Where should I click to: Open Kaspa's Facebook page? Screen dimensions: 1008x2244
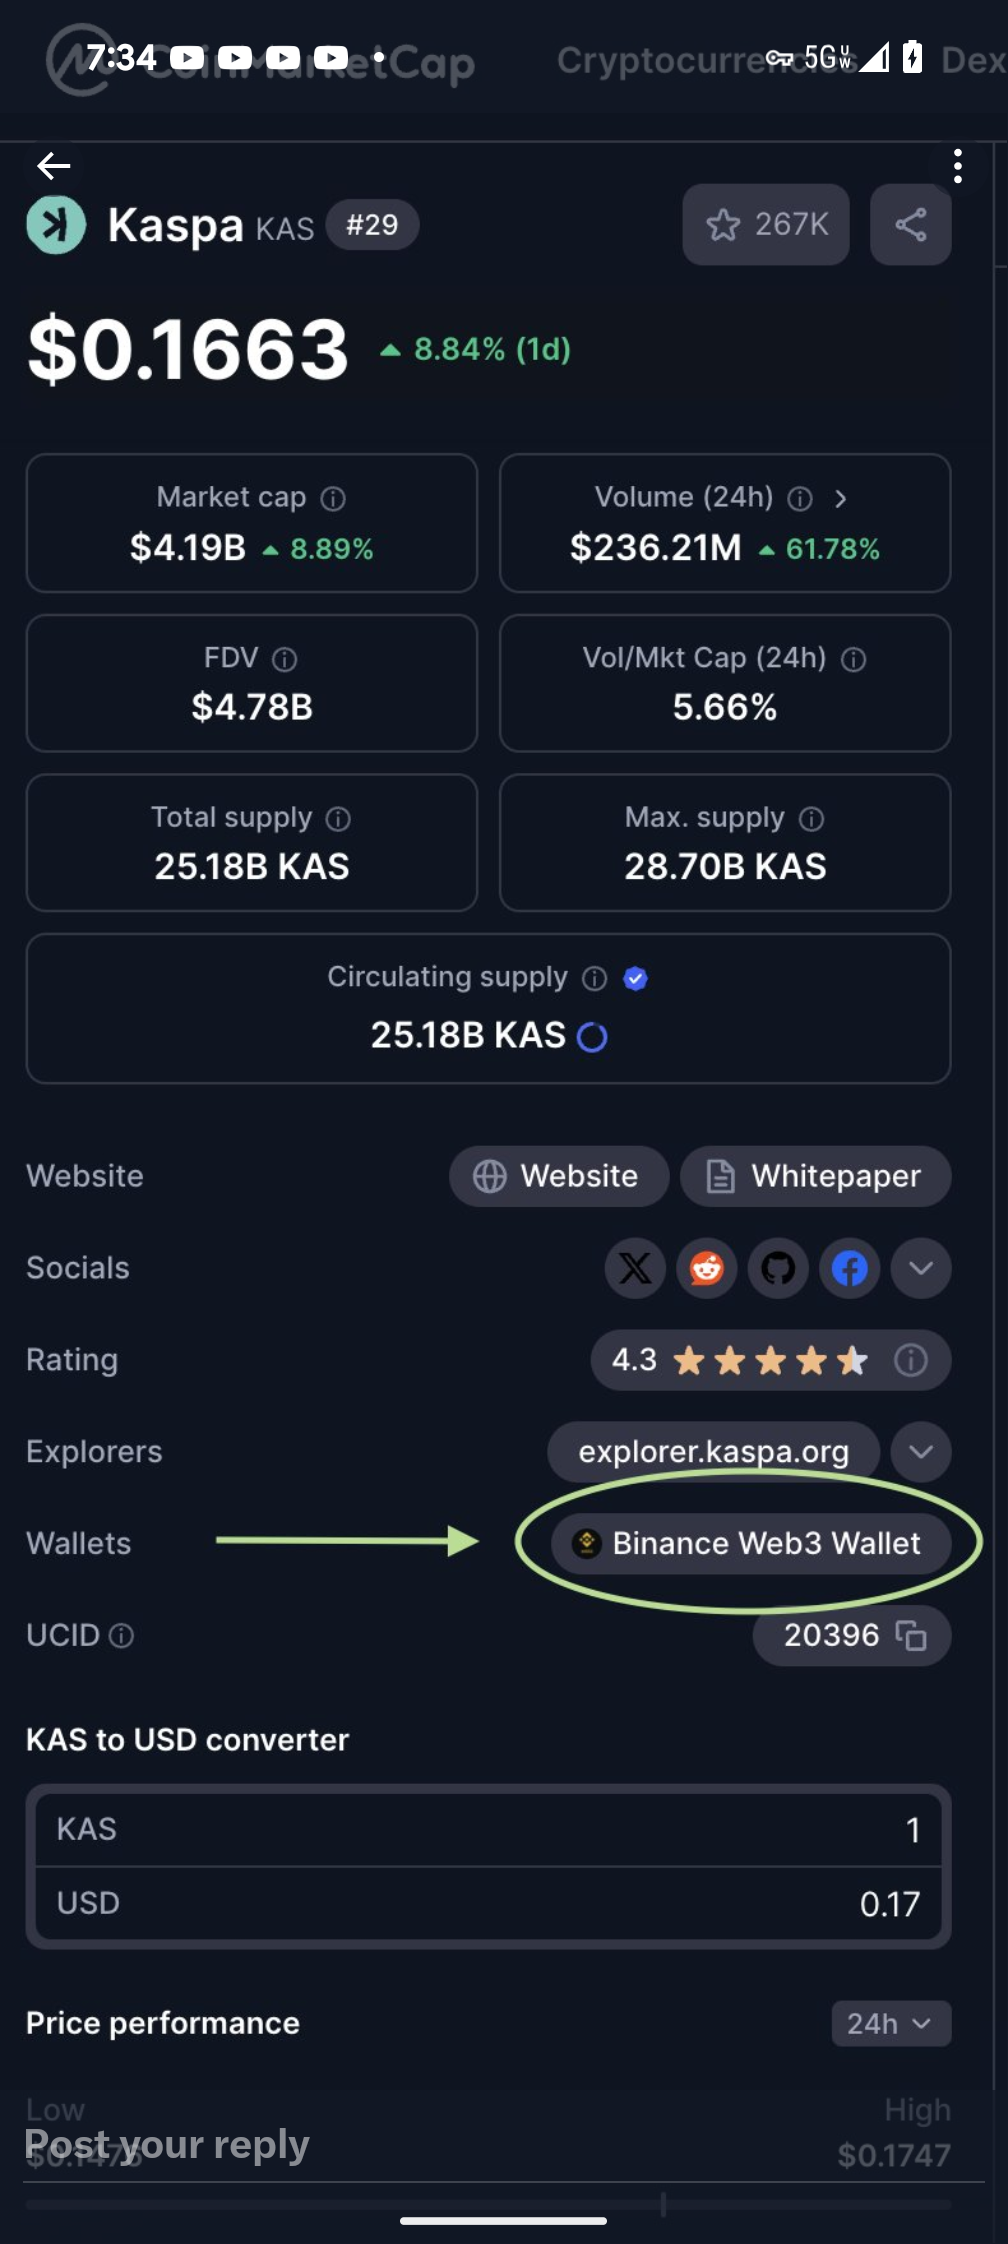coord(850,1268)
